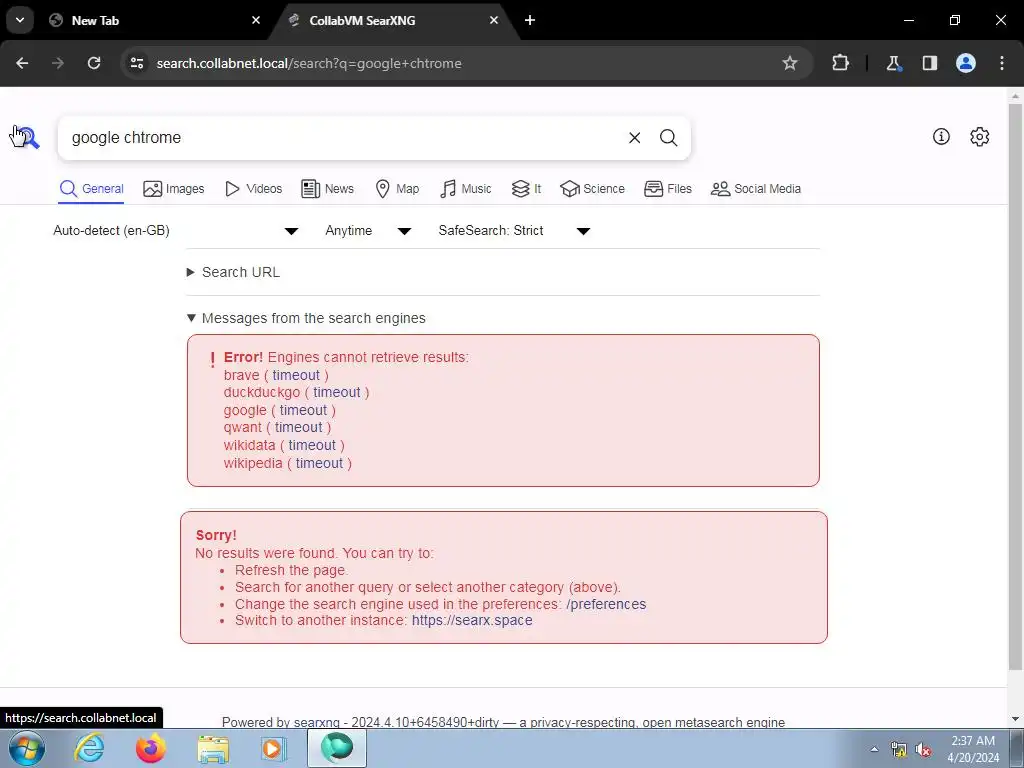Image resolution: width=1024 pixels, height=768 pixels.
Task: Collapse Messages from the search engines
Action: (306, 318)
